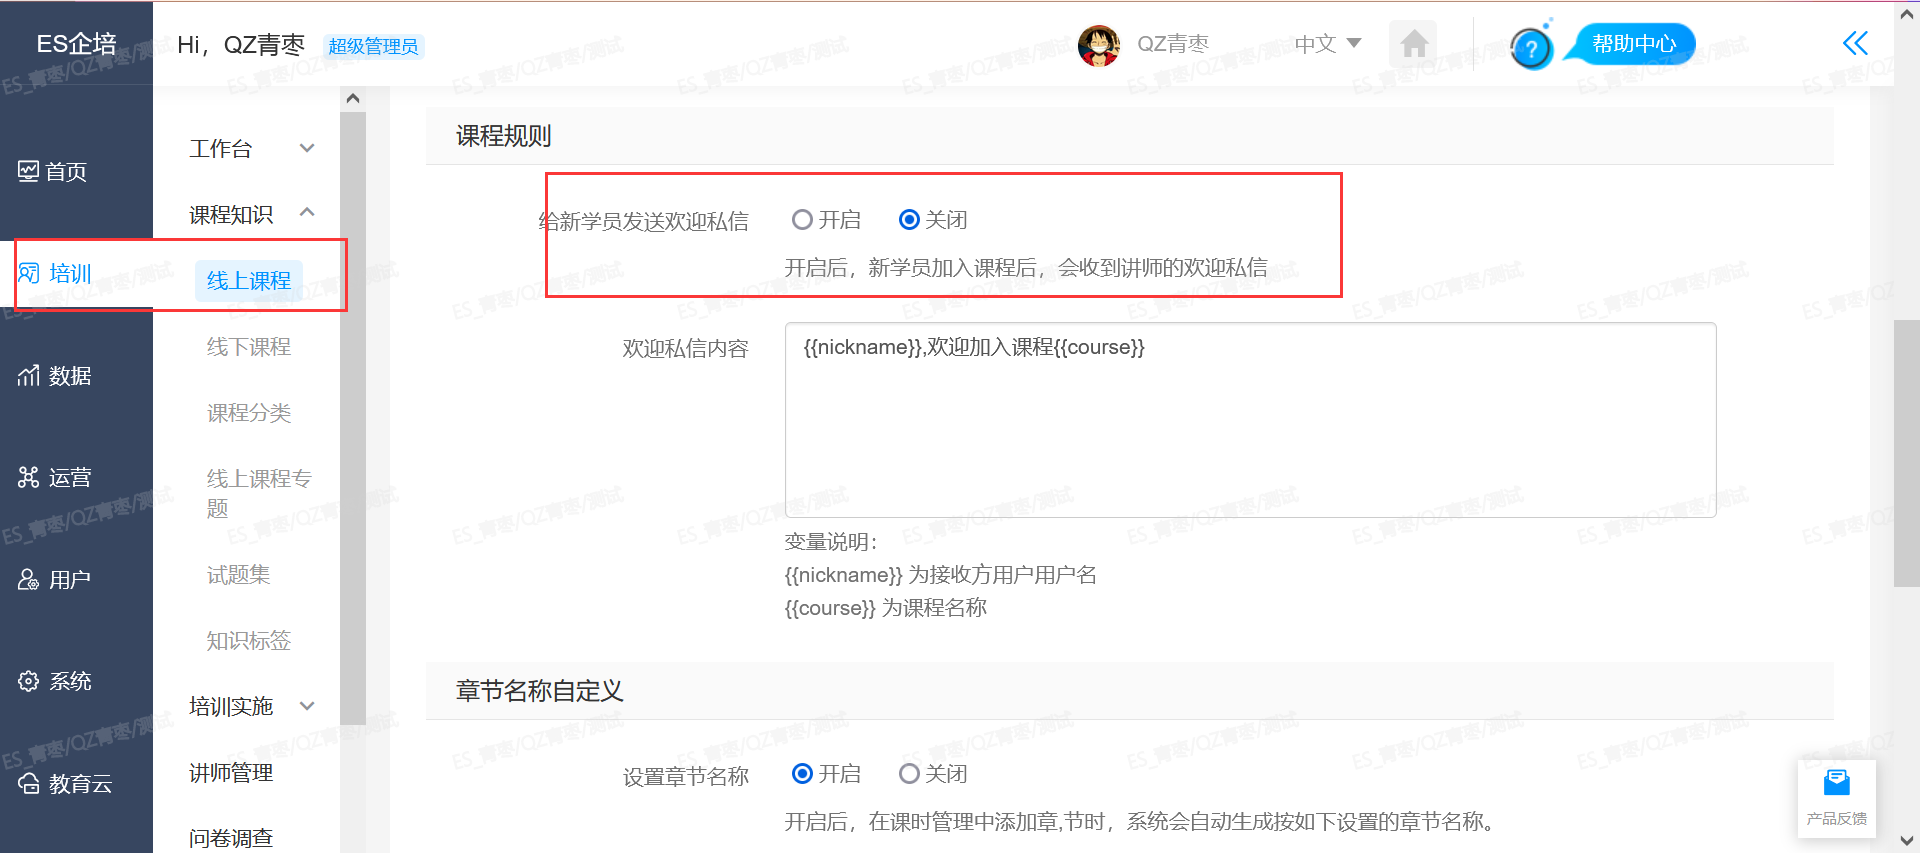Collapse panel with double left arrow icon
This screenshot has width=1920, height=853.
[1855, 43]
